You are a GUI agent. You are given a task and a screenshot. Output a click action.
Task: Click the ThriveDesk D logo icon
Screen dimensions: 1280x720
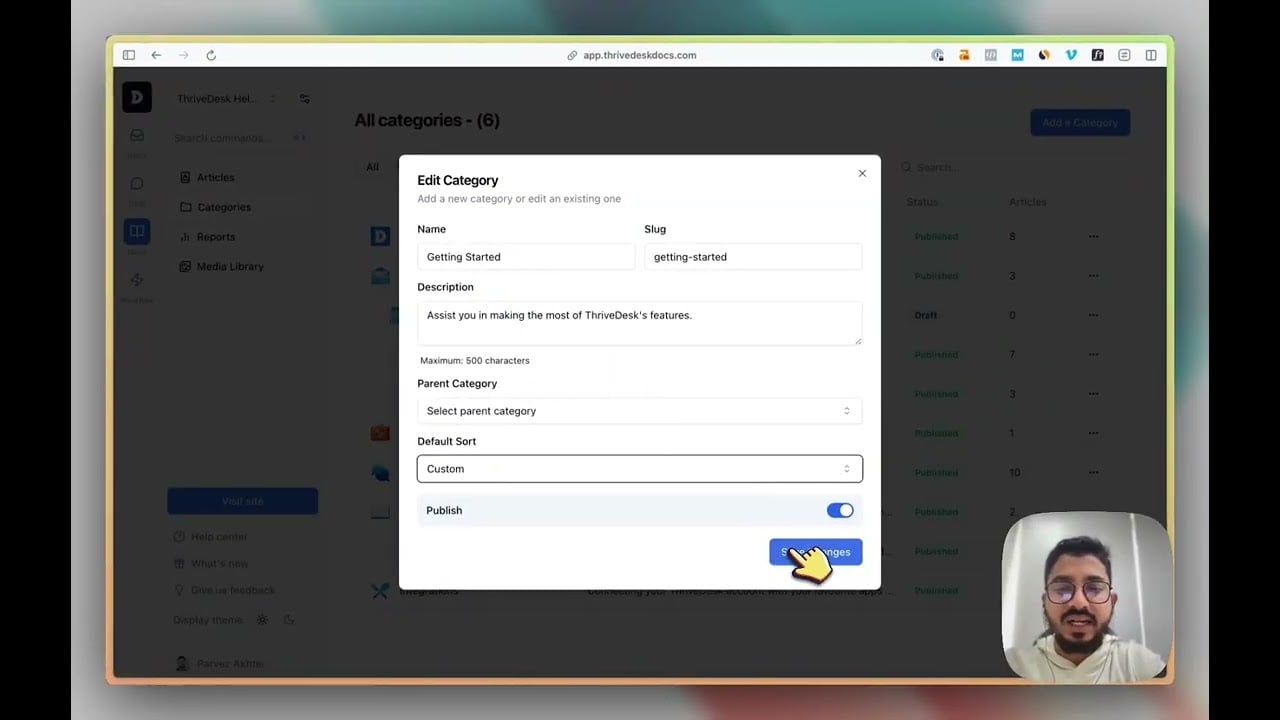pos(137,97)
